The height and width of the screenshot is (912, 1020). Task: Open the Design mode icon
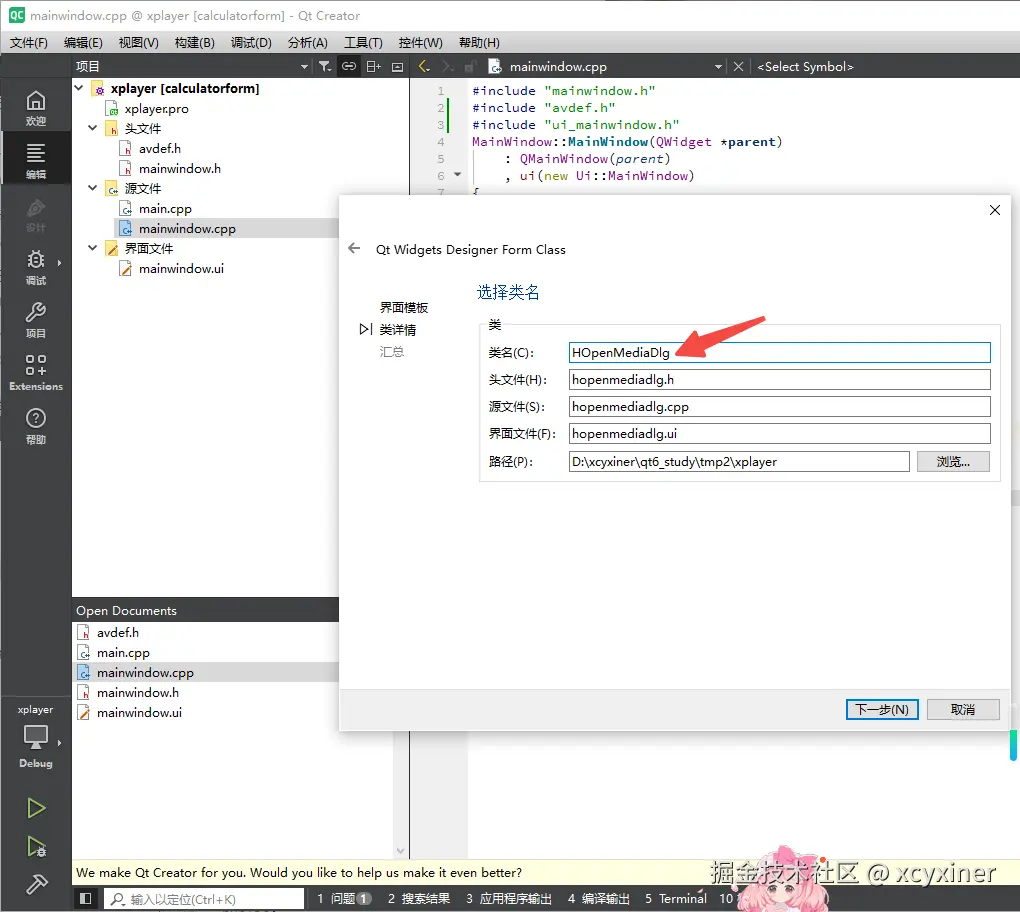[x=36, y=215]
